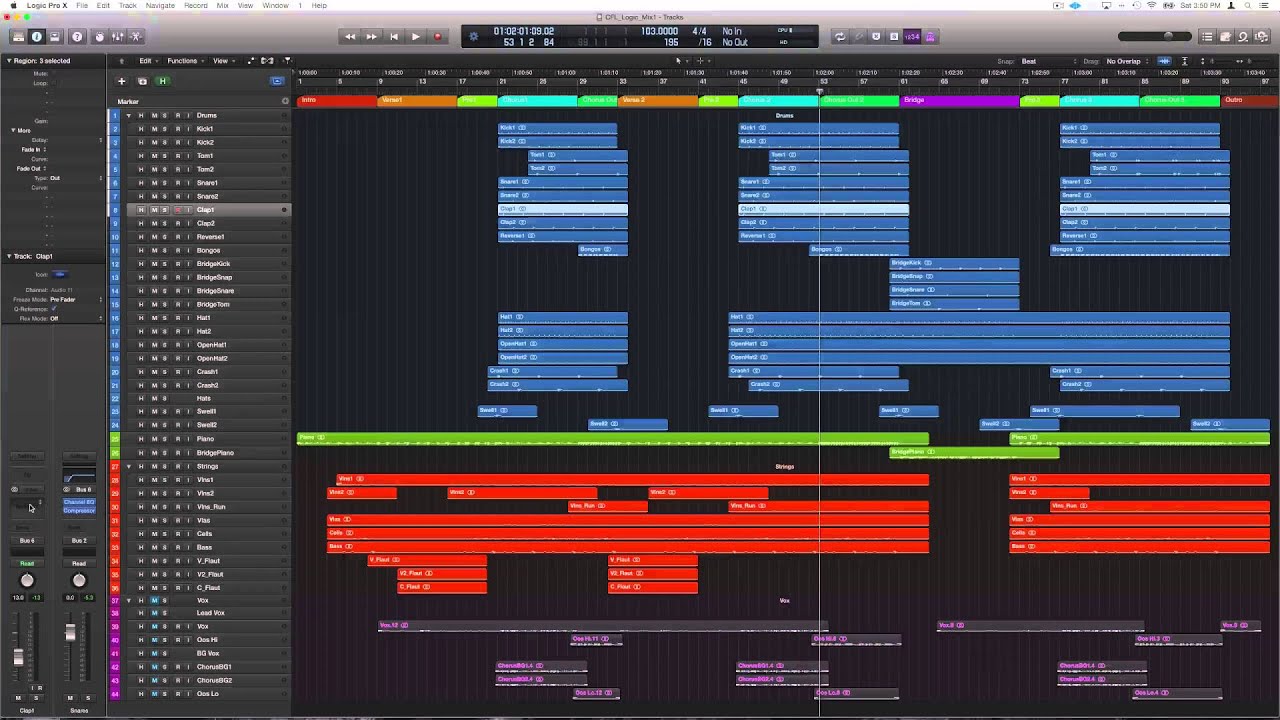Open LCD display settings gear

pyautogui.click(x=473, y=37)
